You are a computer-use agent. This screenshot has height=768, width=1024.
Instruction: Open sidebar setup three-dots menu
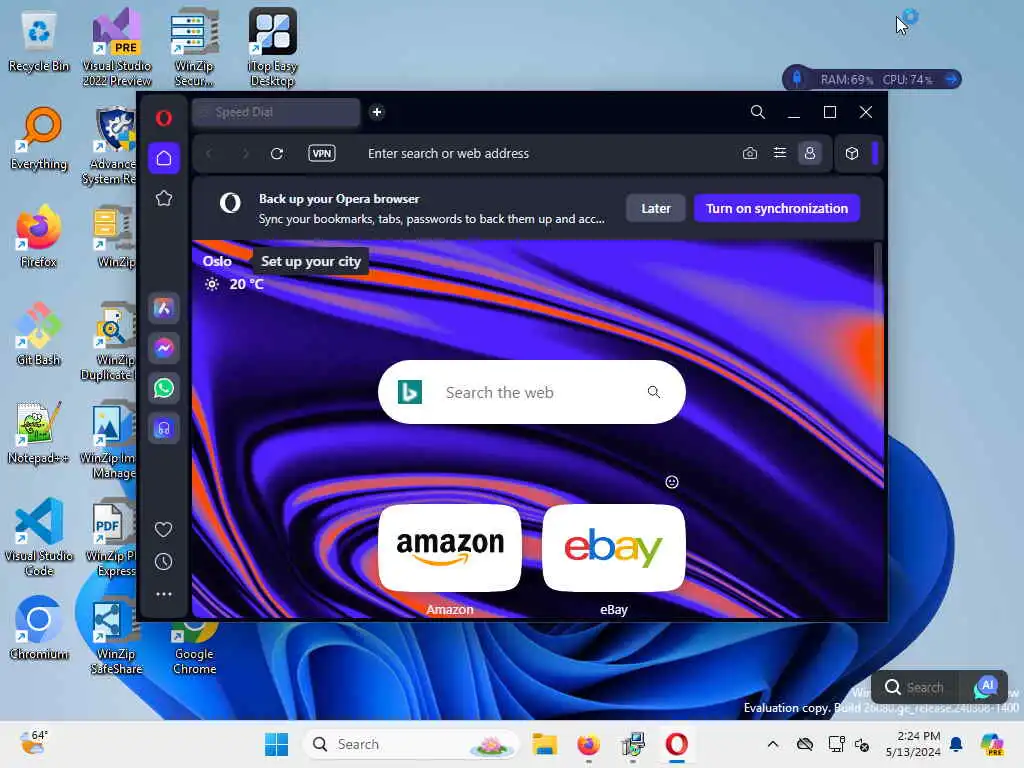[163, 594]
